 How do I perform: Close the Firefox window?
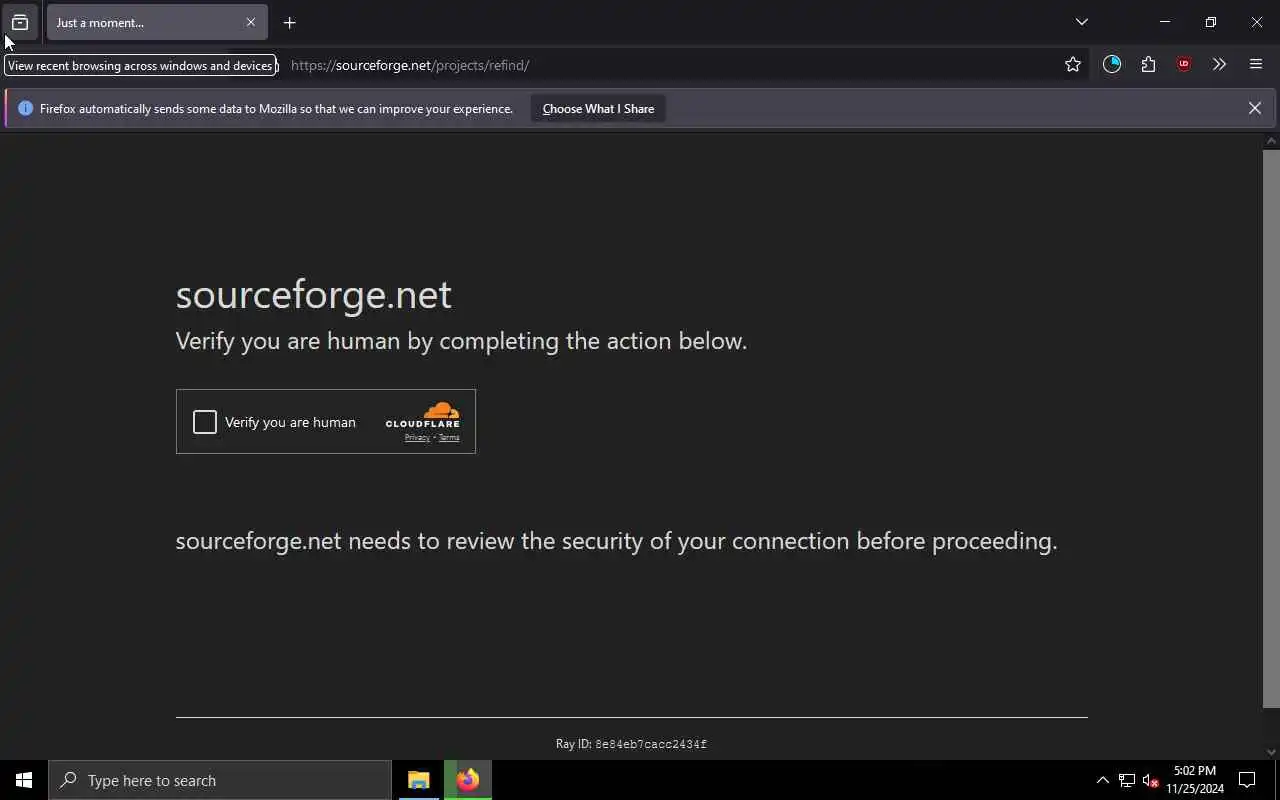point(1256,22)
